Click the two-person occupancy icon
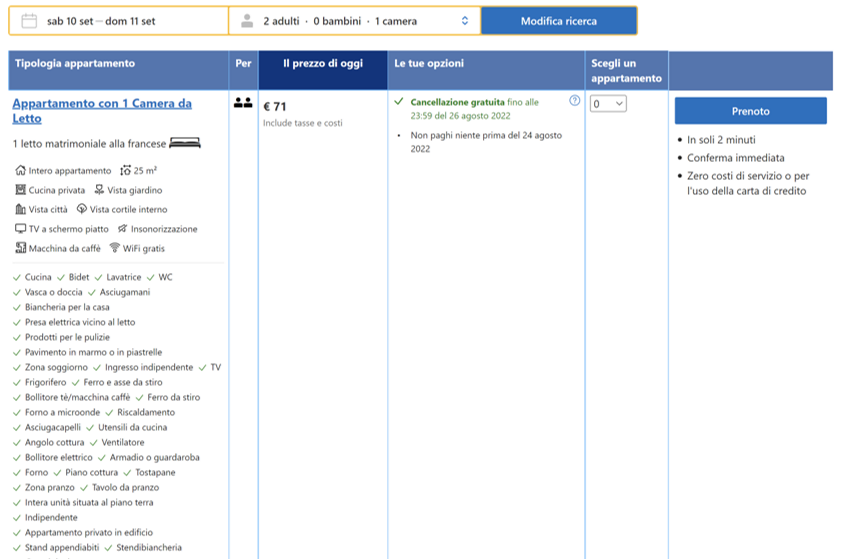The width and height of the screenshot is (844, 559). tap(243, 102)
